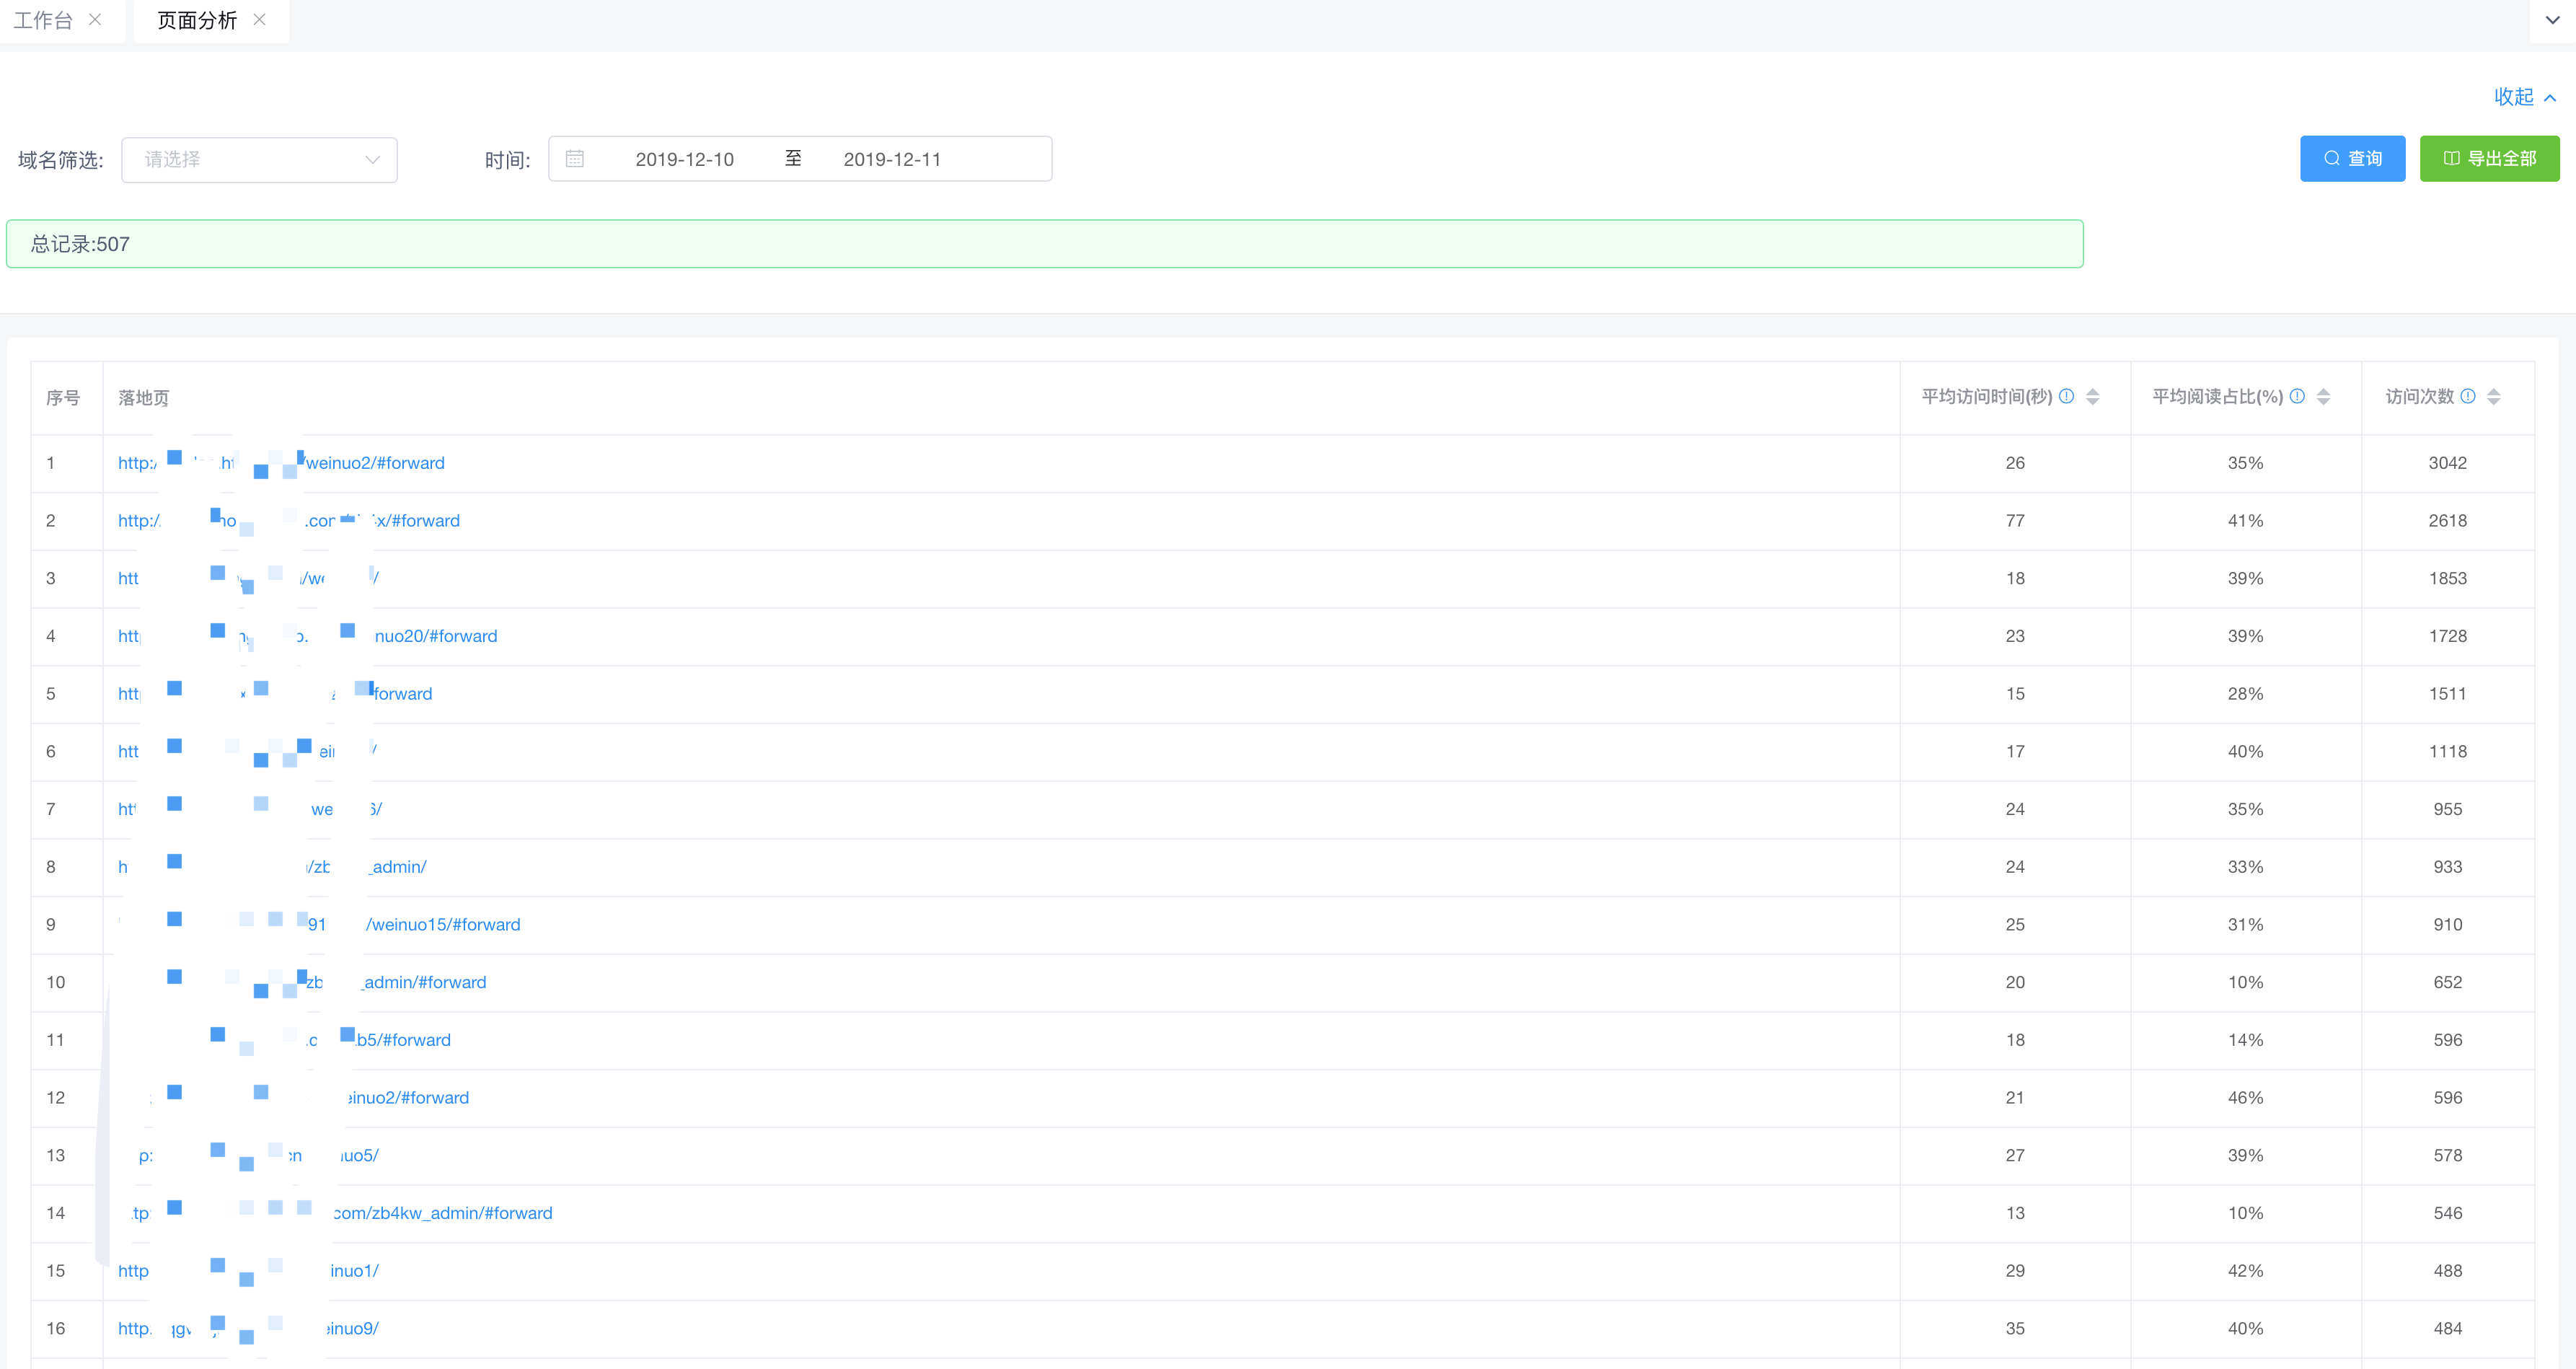The width and height of the screenshot is (2576, 1369).
Task: Sort by 访问次数 column
Action: point(2493,397)
